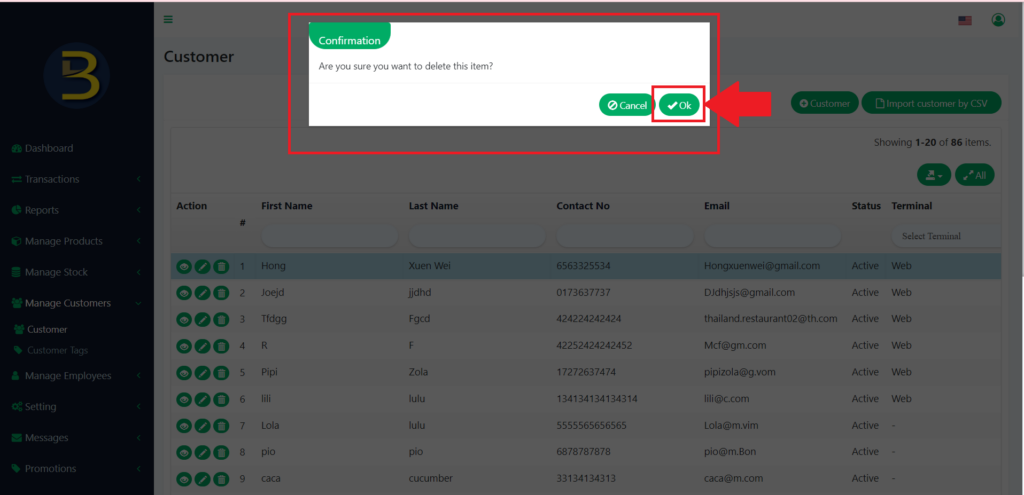Open the user profile icon
This screenshot has width=1024, height=495.
998,20
